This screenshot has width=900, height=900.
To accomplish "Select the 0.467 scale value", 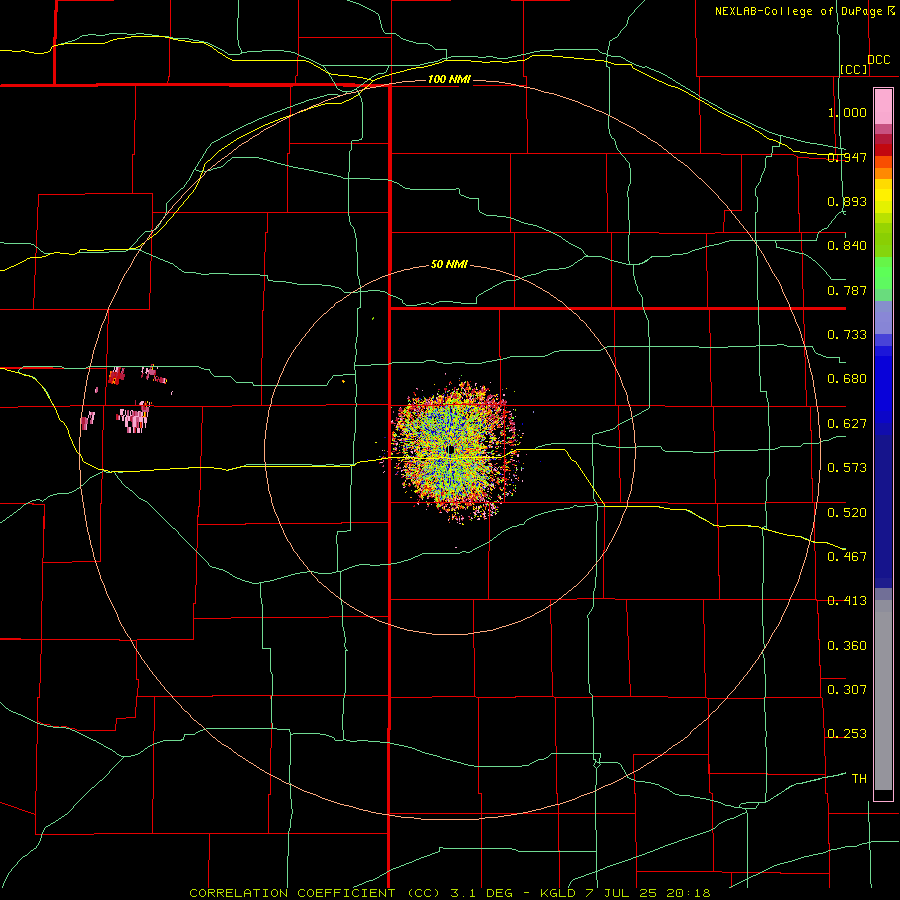I will (847, 557).
